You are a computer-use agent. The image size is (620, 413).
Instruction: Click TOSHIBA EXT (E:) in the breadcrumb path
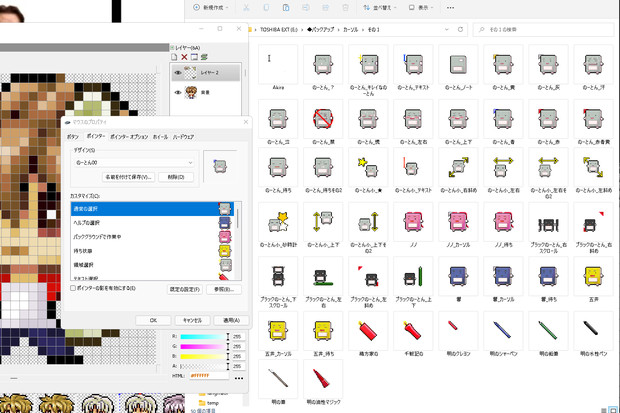click(x=279, y=30)
